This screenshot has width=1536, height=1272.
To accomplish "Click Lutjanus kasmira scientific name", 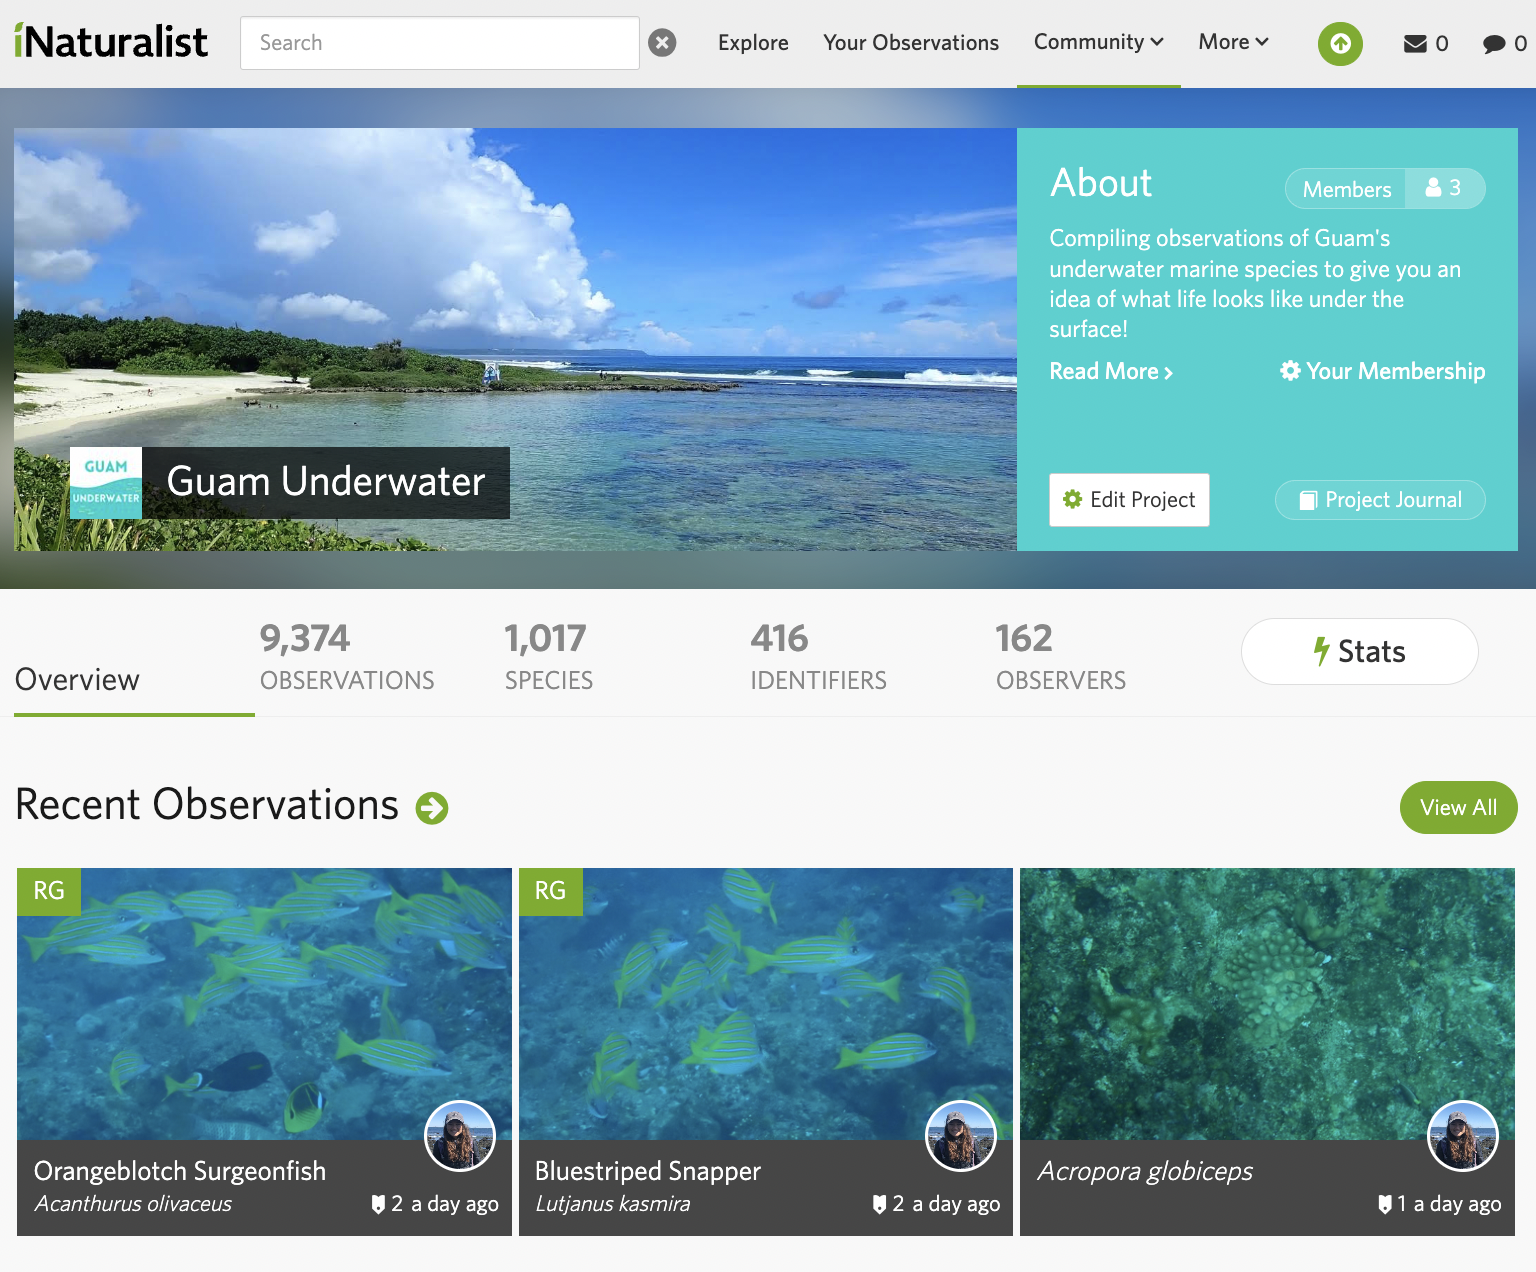I will tap(613, 1204).
